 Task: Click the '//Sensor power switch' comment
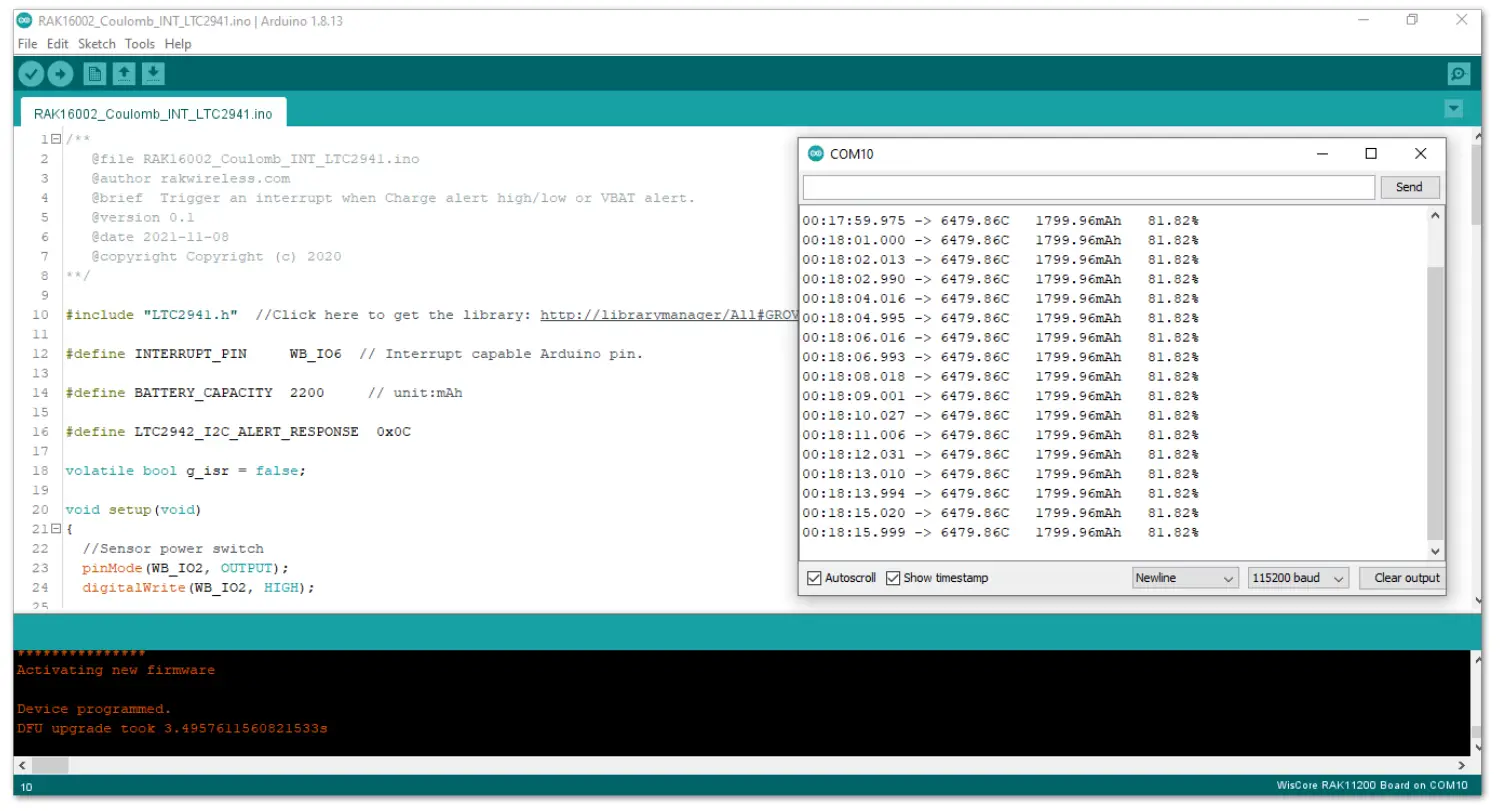tap(173, 549)
